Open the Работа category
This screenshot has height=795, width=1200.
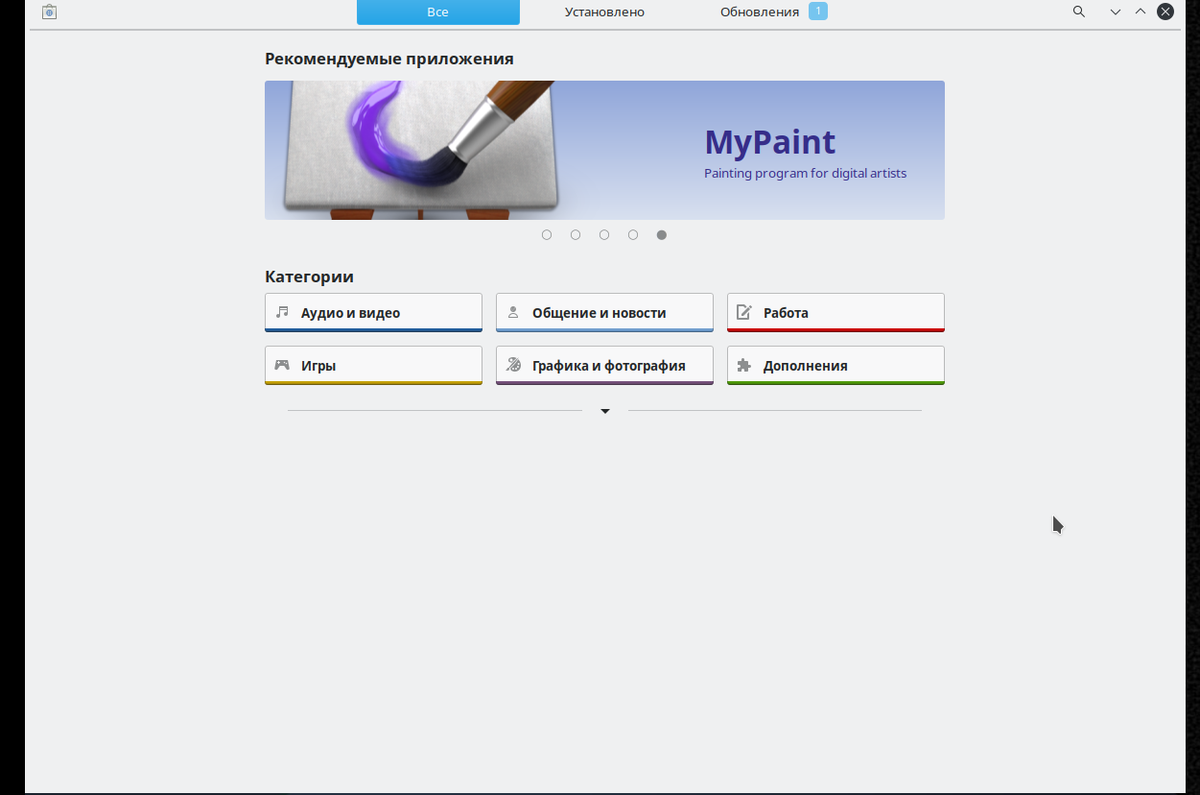[835, 312]
